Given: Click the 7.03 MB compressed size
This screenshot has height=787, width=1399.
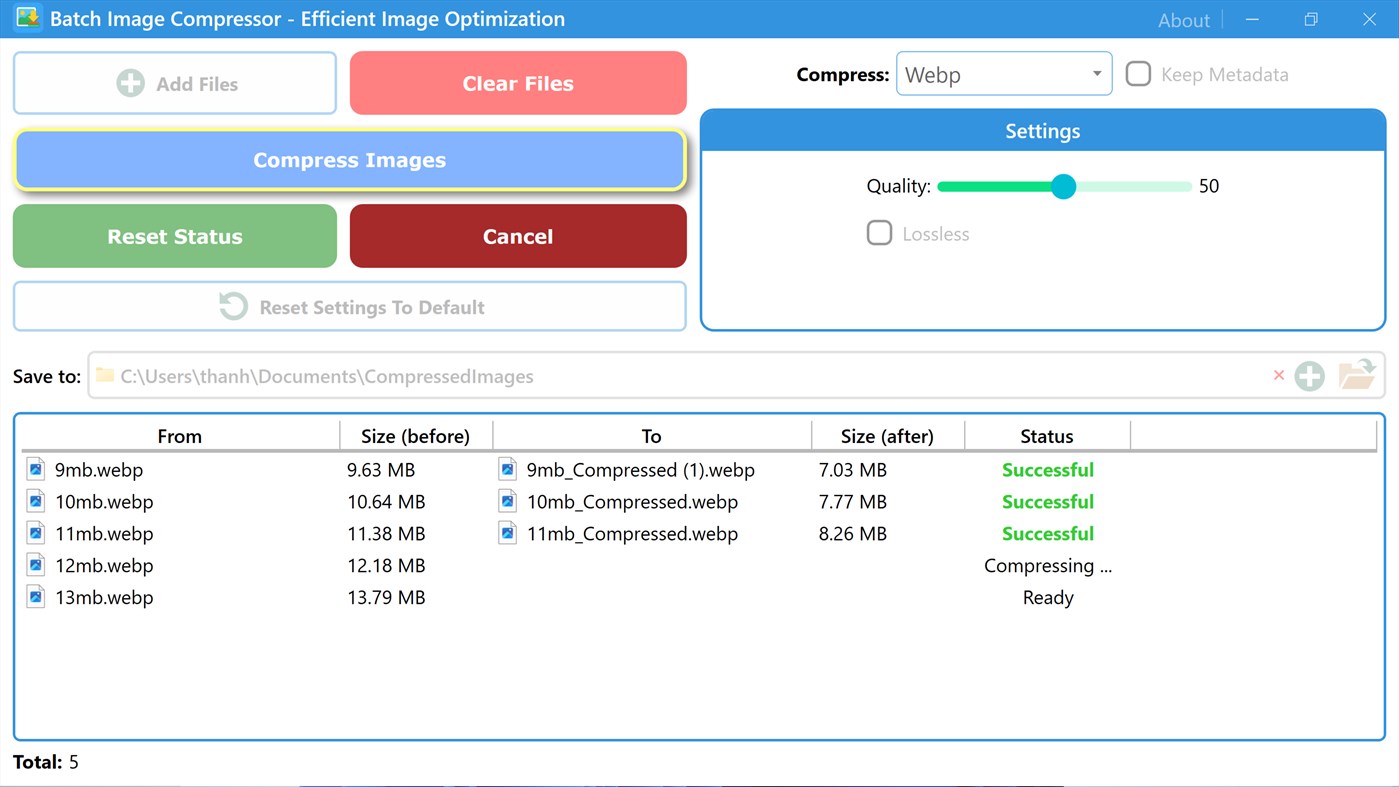Looking at the screenshot, I should [853, 470].
